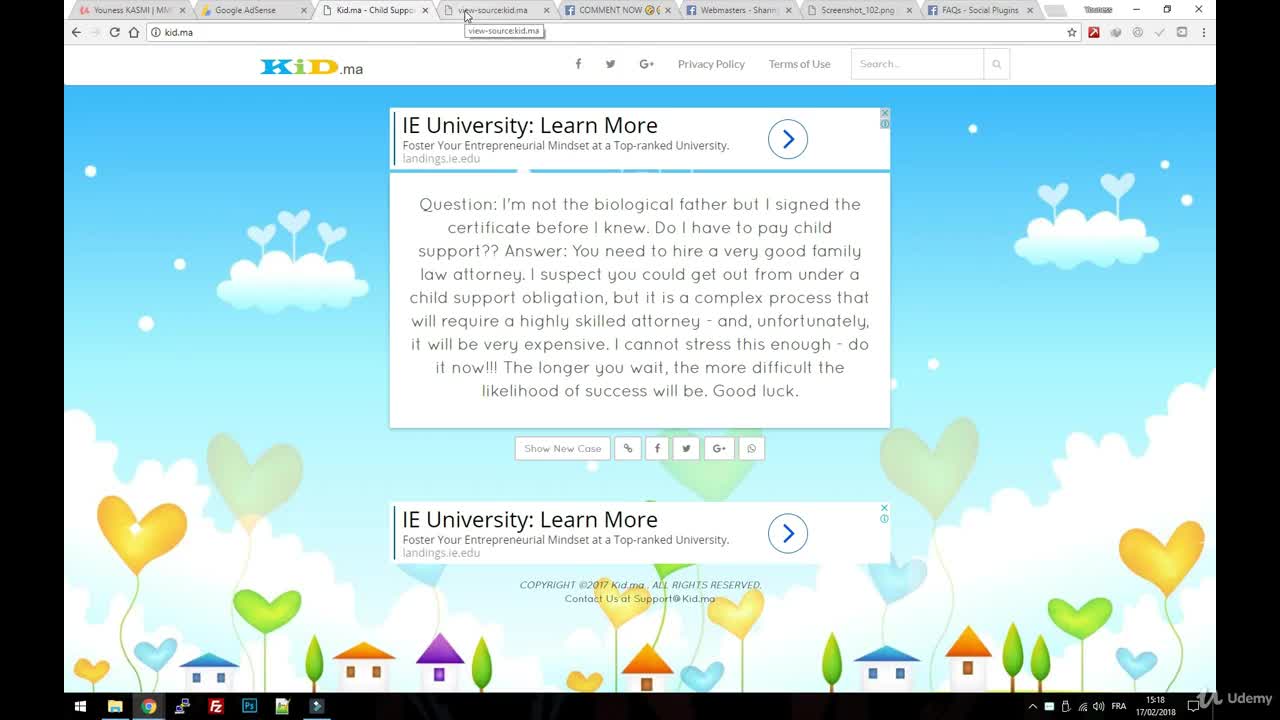Close the Google AdSense tab
This screenshot has width=1280, height=720.
click(x=304, y=10)
